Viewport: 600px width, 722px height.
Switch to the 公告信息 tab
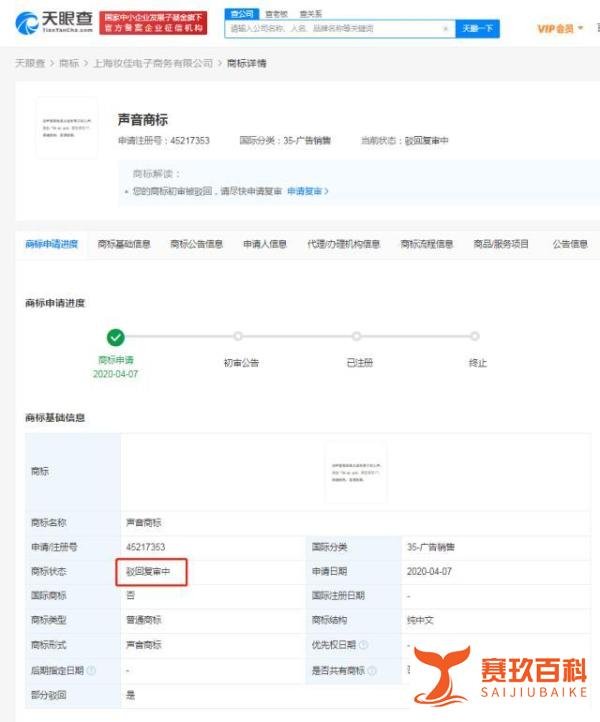pos(570,244)
